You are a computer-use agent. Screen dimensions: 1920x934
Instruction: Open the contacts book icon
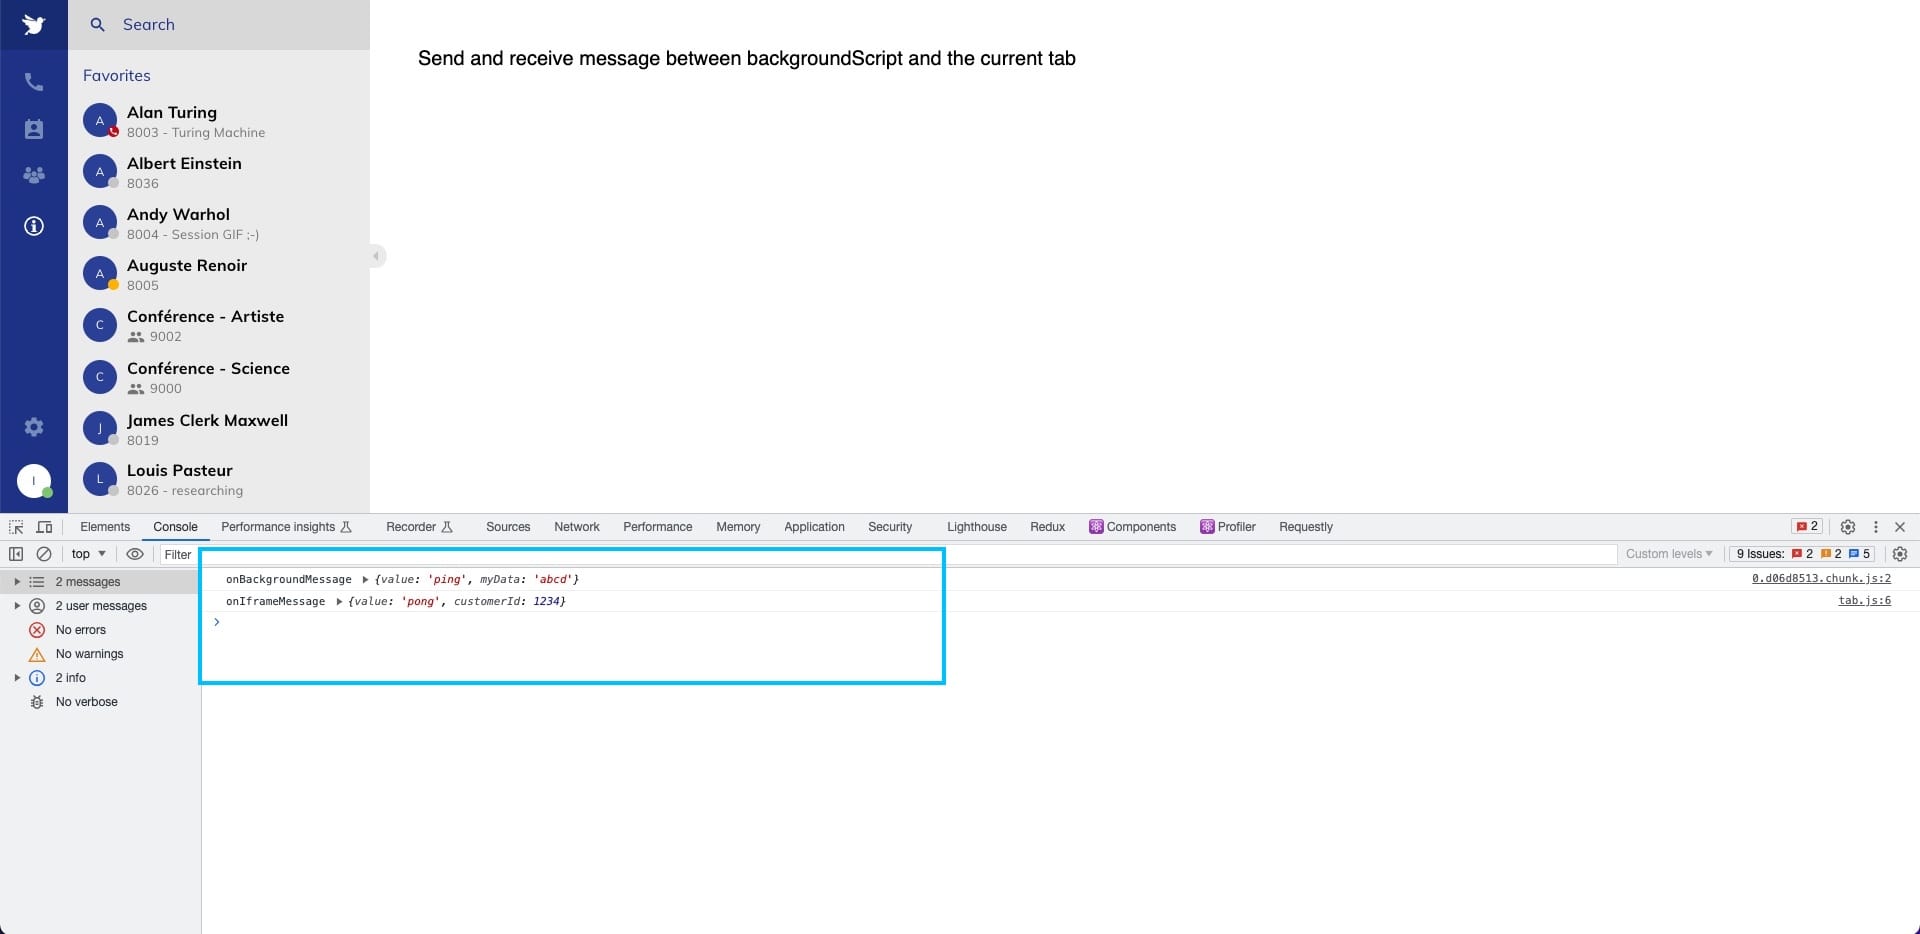tap(34, 129)
